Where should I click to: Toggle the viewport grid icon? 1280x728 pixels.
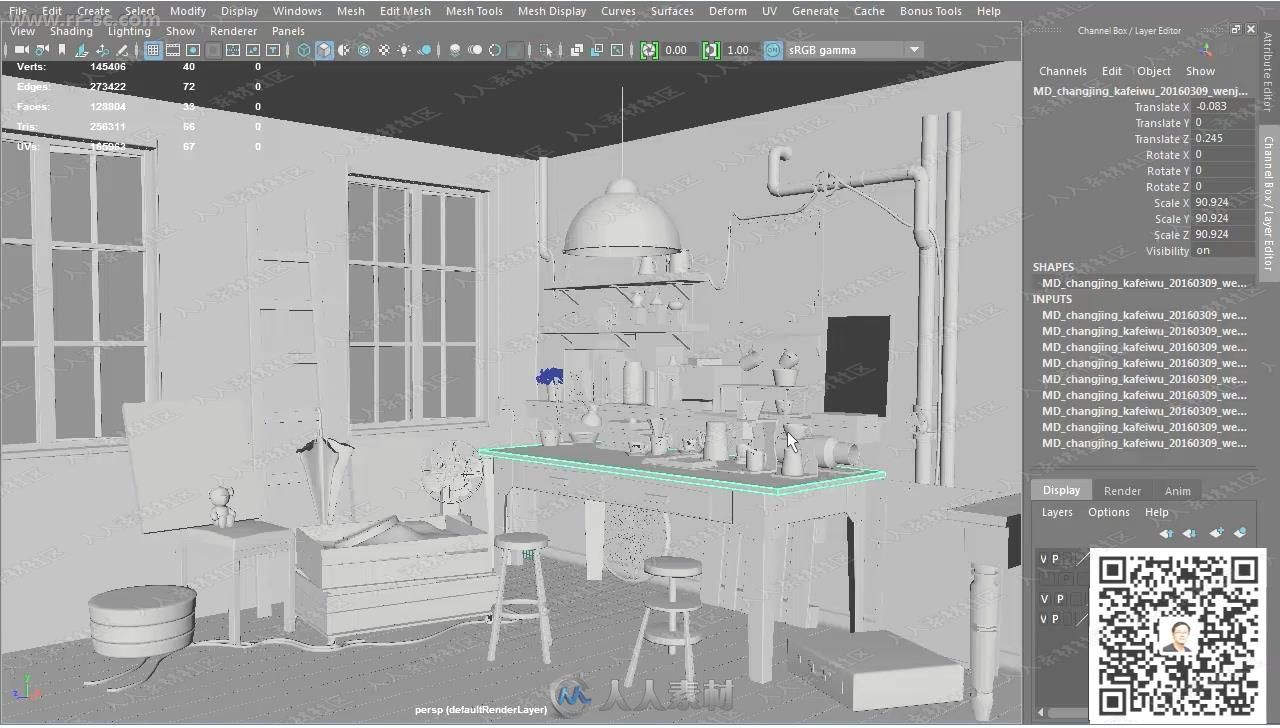153,49
